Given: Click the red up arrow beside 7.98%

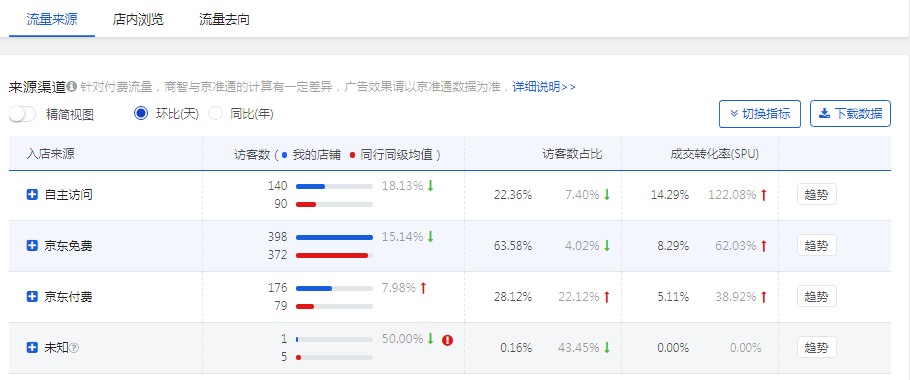Looking at the screenshot, I should [423, 288].
